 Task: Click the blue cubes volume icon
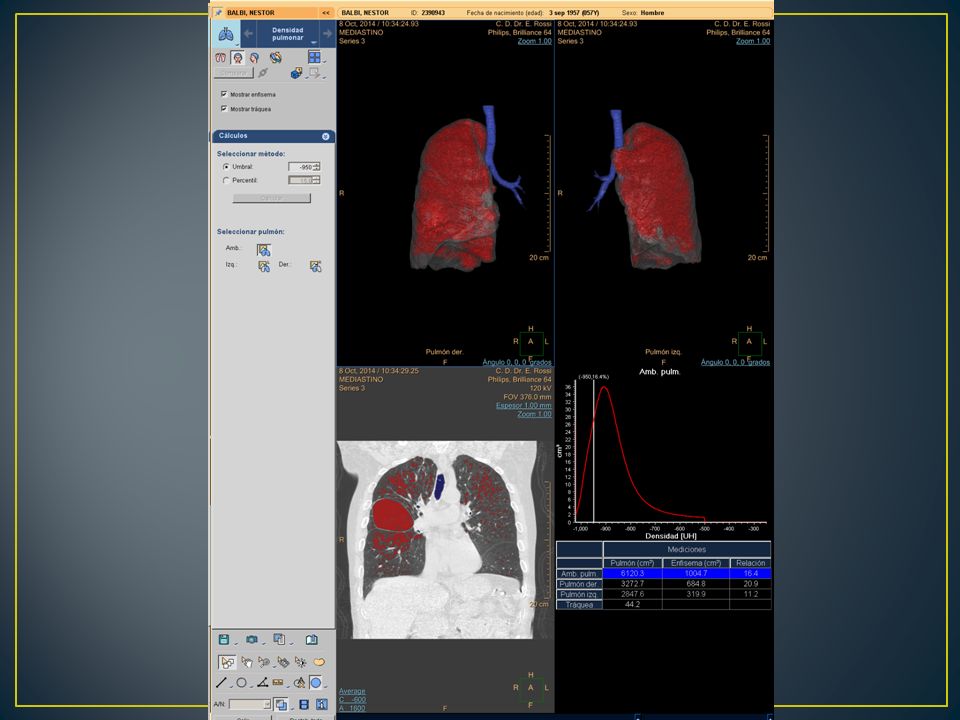click(296, 73)
